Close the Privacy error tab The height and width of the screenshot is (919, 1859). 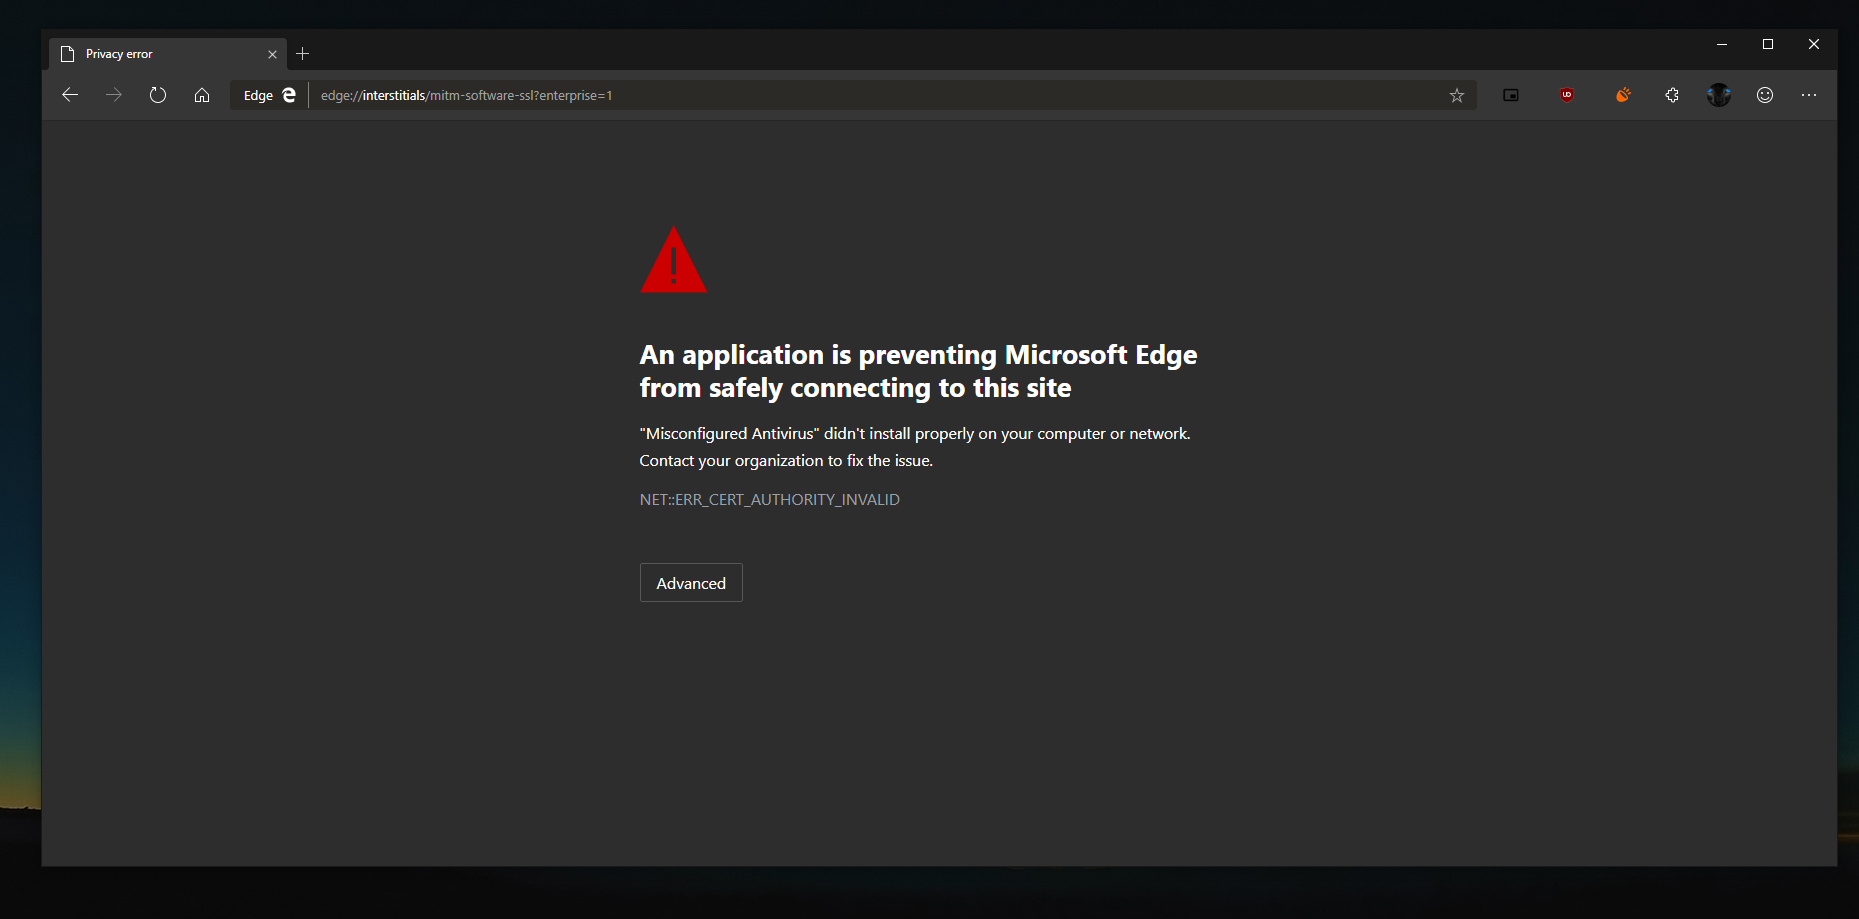[x=272, y=54]
